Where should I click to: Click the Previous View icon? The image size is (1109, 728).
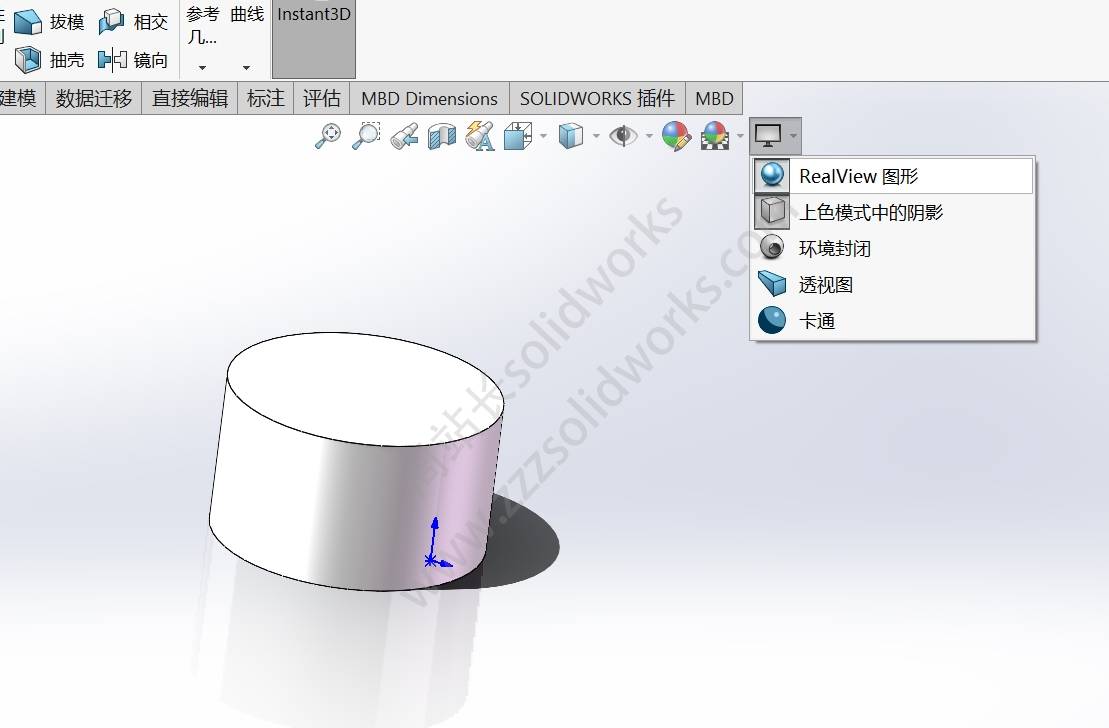coord(404,136)
